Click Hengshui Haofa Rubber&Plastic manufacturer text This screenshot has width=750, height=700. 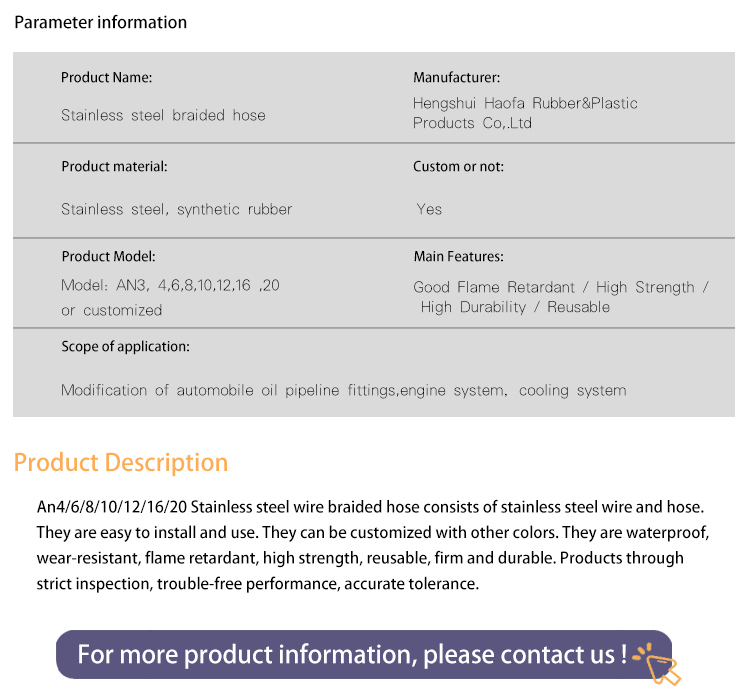pyautogui.click(x=525, y=113)
